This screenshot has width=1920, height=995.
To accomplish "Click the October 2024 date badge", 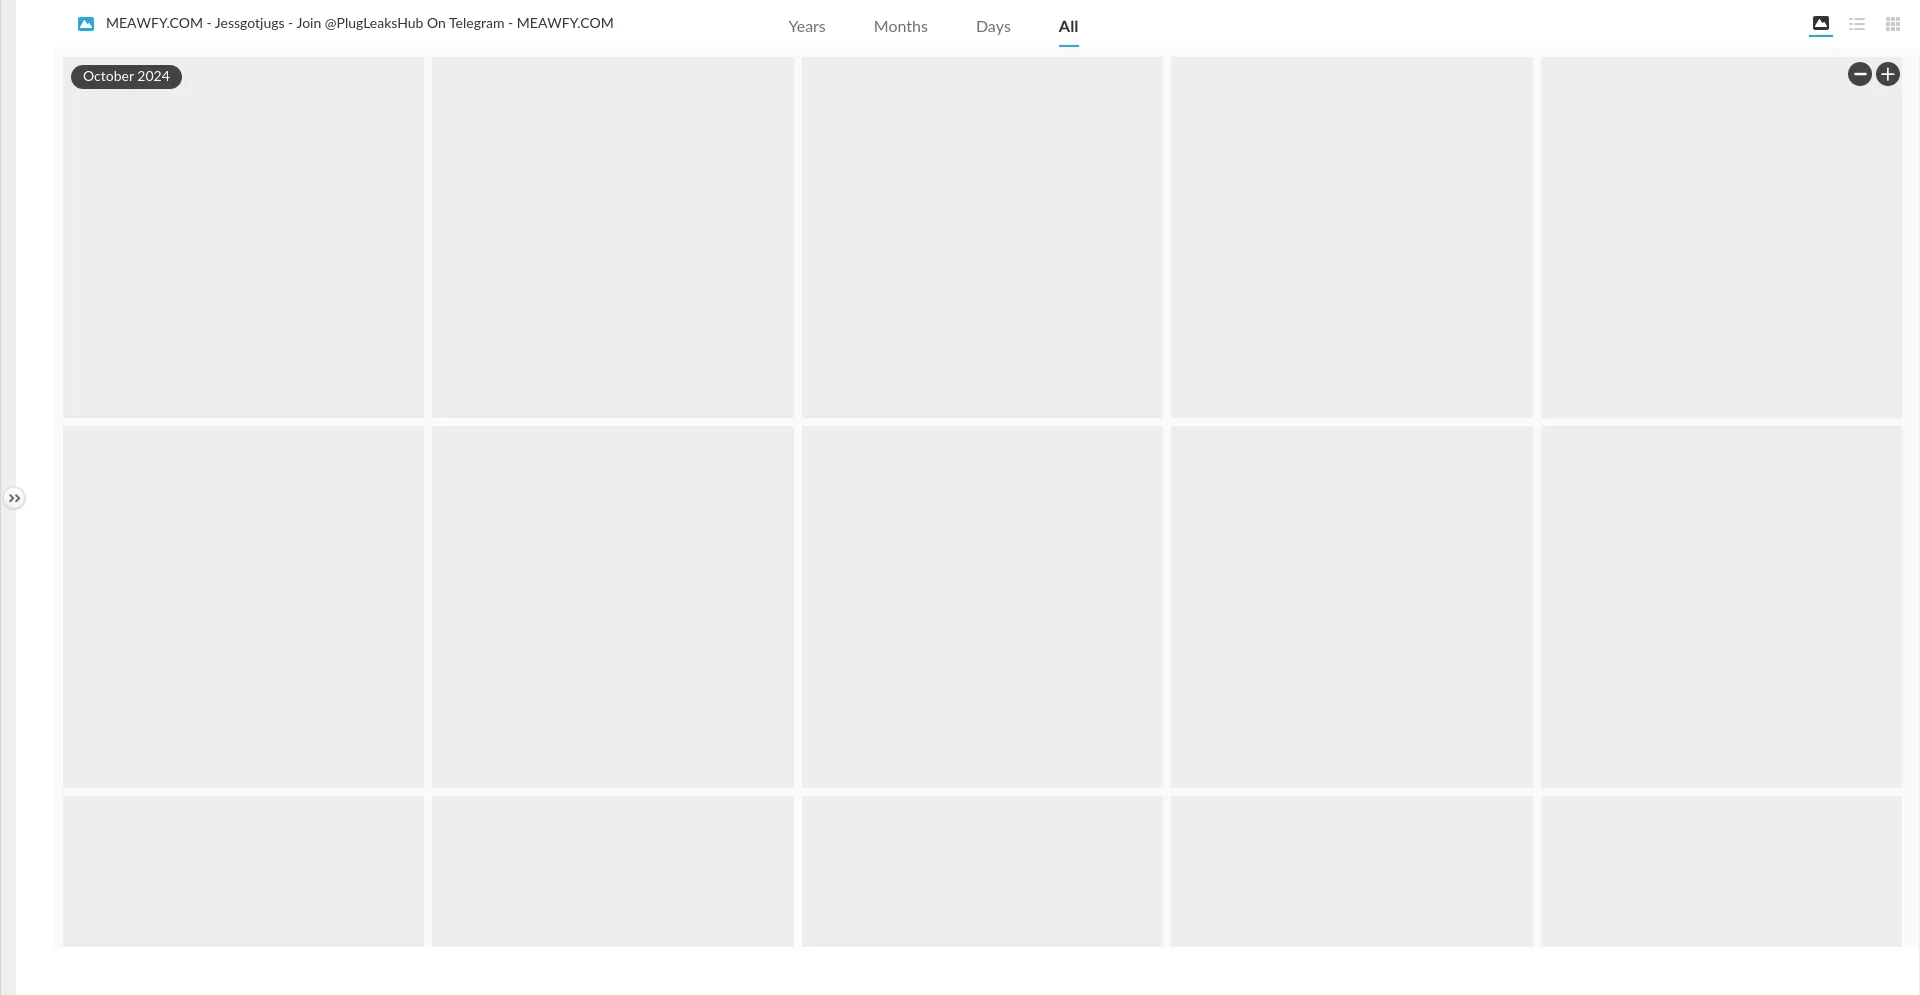I will 126,77.
